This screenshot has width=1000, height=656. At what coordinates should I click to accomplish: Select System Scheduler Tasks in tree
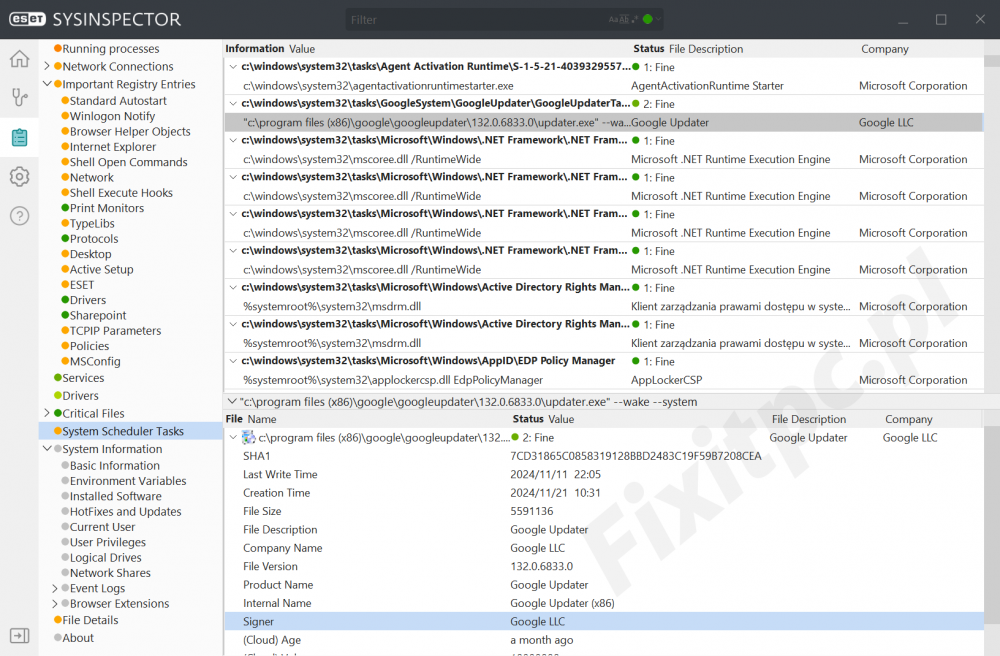[123, 431]
